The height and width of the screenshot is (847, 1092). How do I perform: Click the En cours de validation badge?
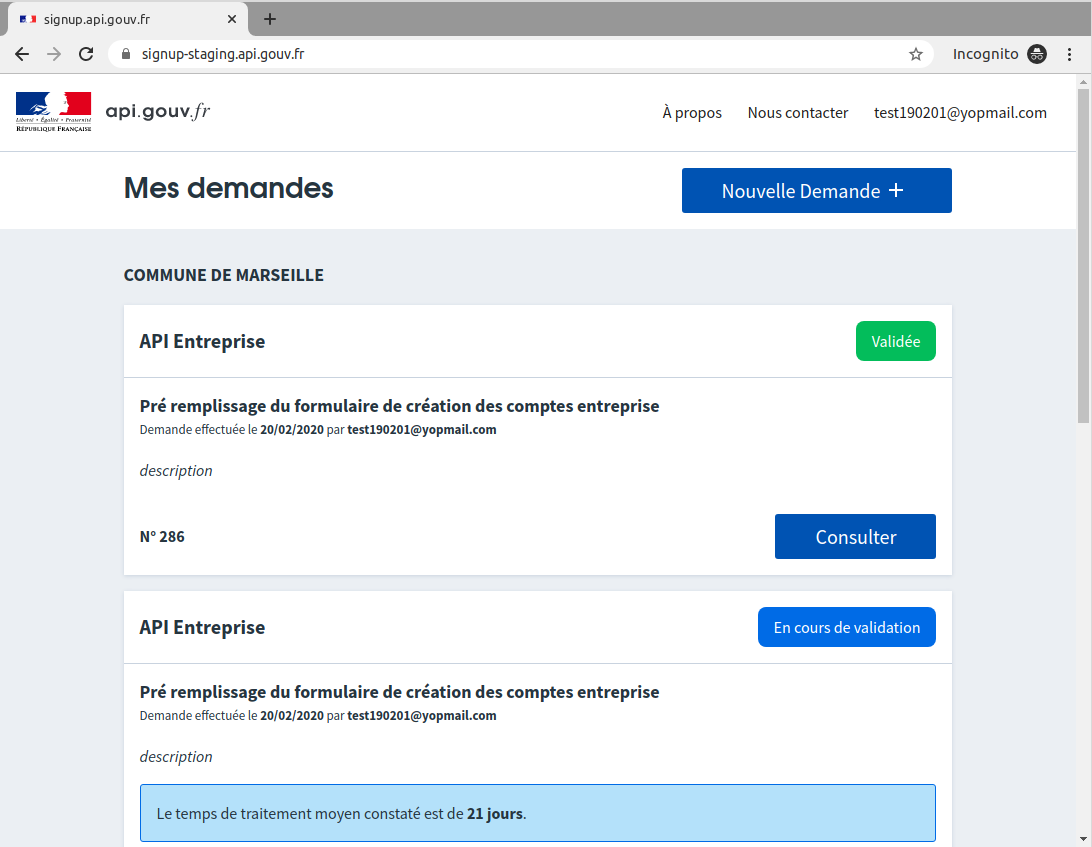pos(846,627)
